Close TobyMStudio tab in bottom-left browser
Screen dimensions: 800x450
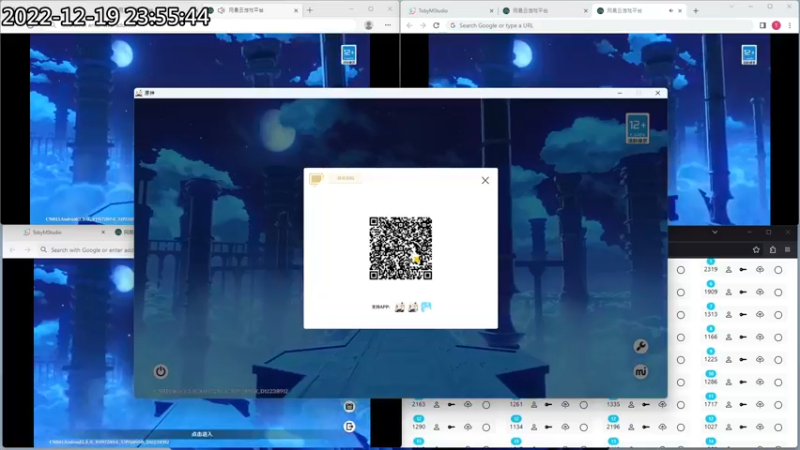point(103,232)
